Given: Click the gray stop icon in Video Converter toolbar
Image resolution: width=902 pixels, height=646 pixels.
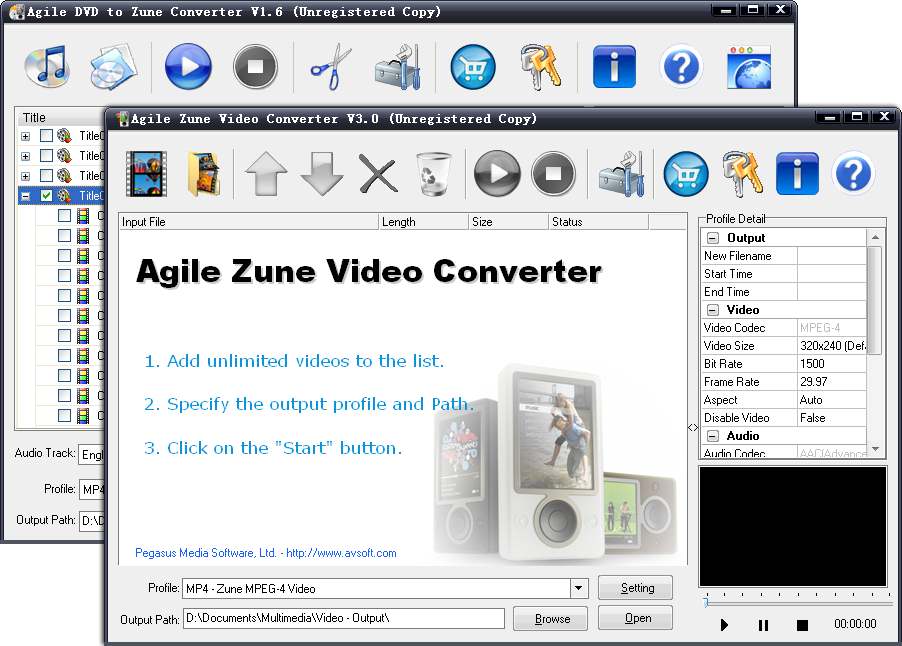Looking at the screenshot, I should 553,173.
